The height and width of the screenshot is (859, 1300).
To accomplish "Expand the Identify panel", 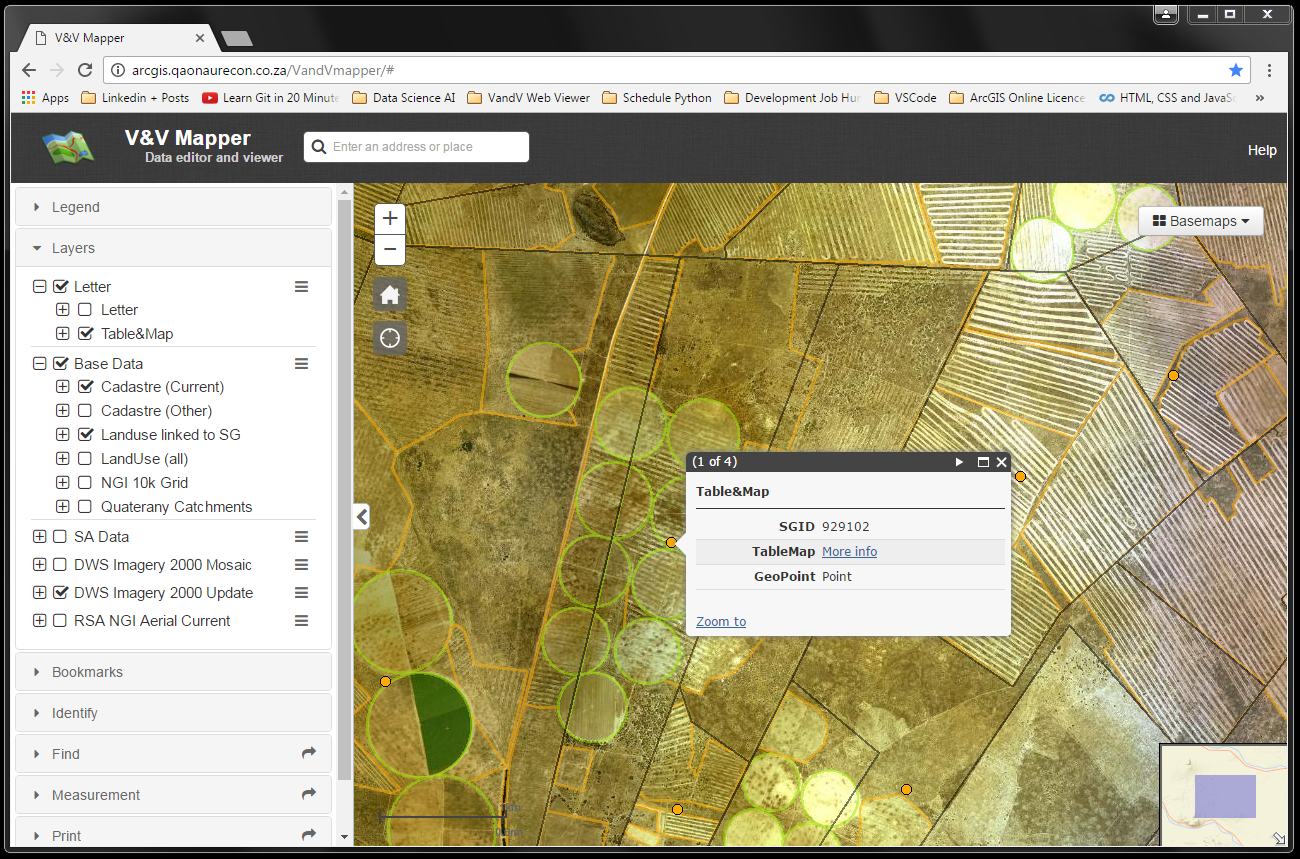I will coord(173,713).
